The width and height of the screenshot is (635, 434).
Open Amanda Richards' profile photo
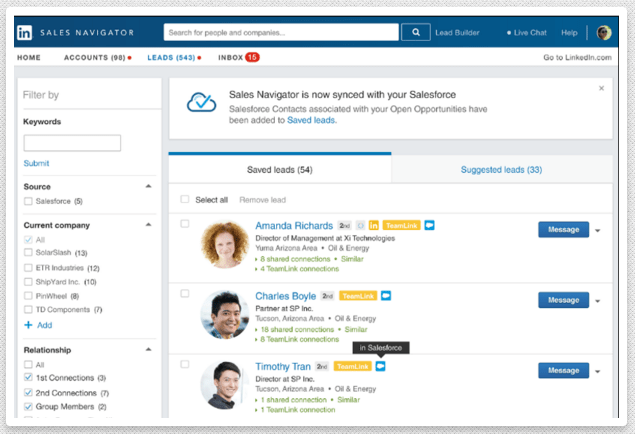pos(225,244)
